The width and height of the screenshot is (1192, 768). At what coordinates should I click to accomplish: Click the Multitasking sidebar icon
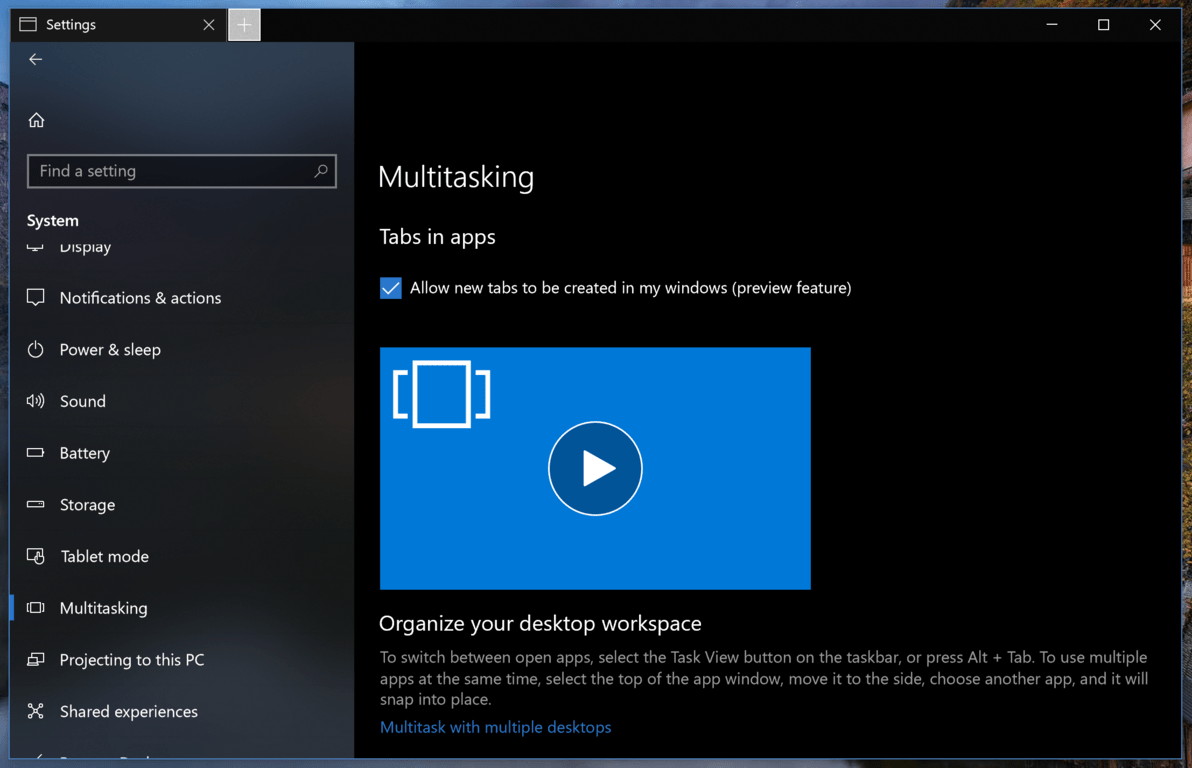[36, 608]
